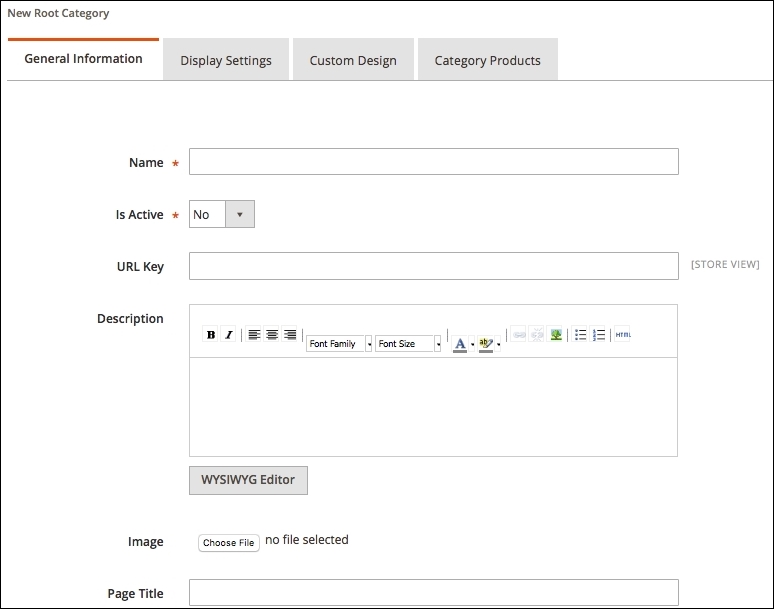Click the Name input field
Image resolution: width=774 pixels, height=609 pixels.
pyautogui.click(x=434, y=161)
